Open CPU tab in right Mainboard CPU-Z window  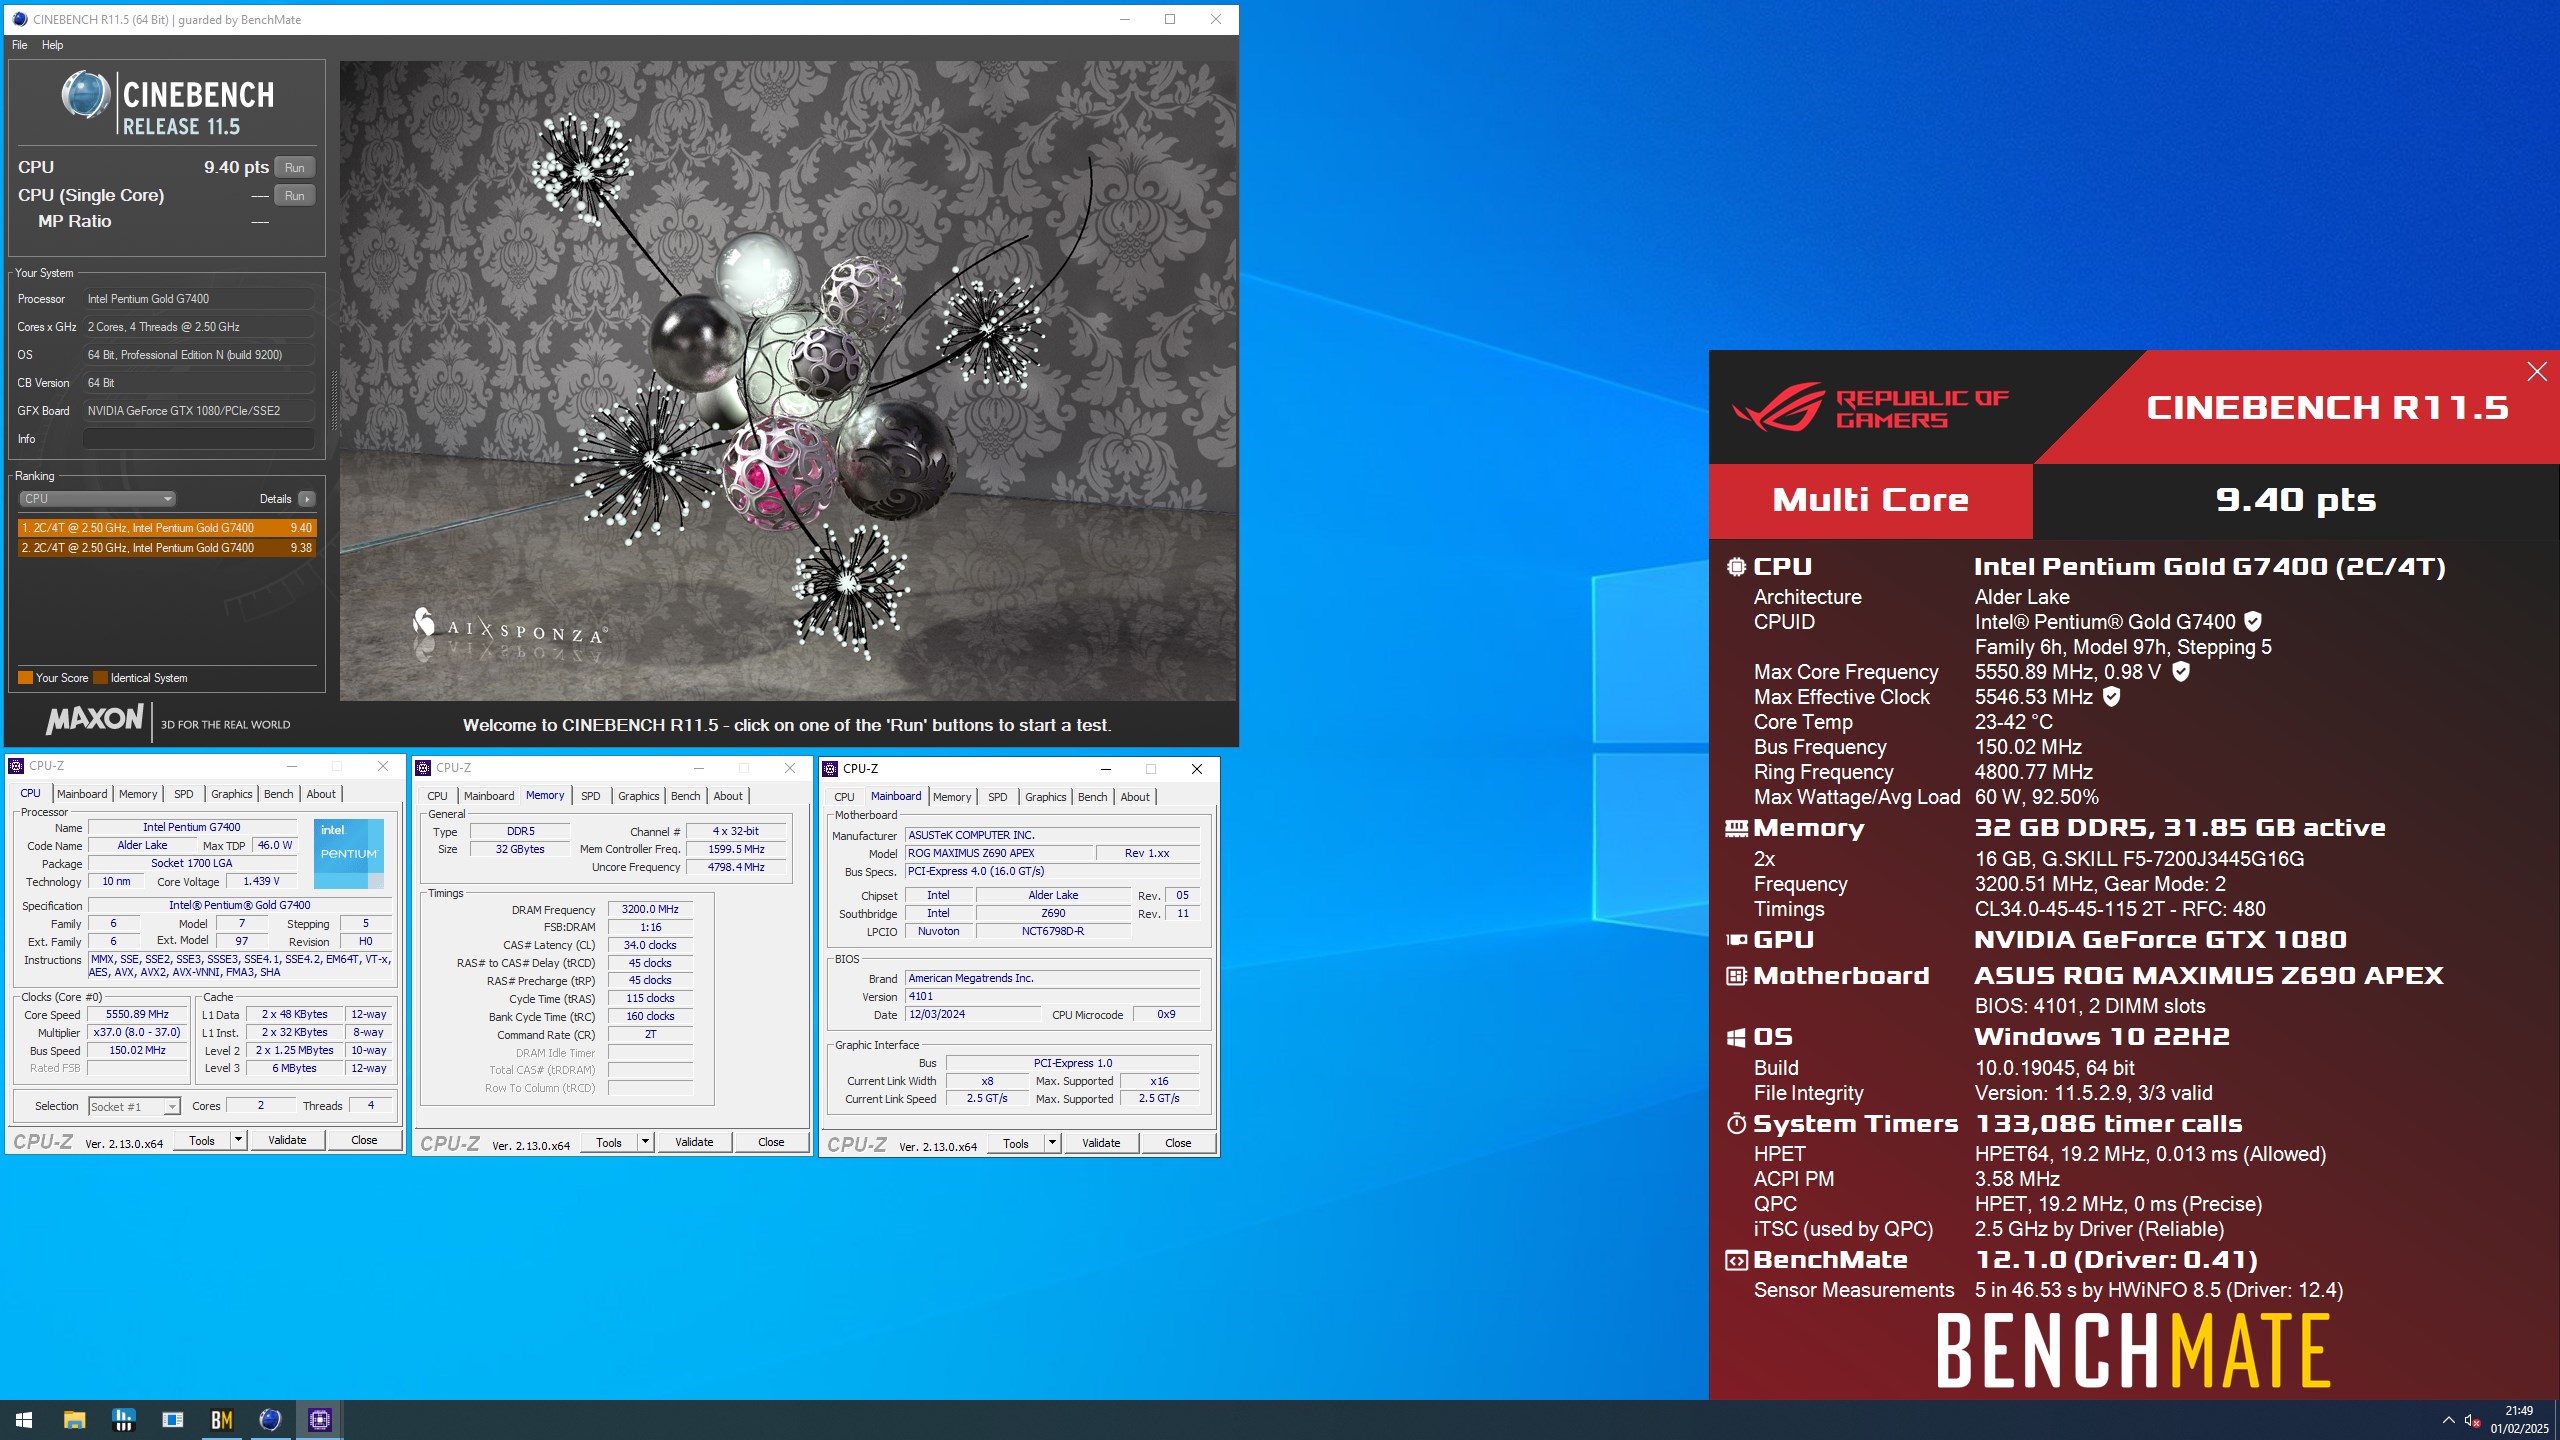click(x=844, y=797)
